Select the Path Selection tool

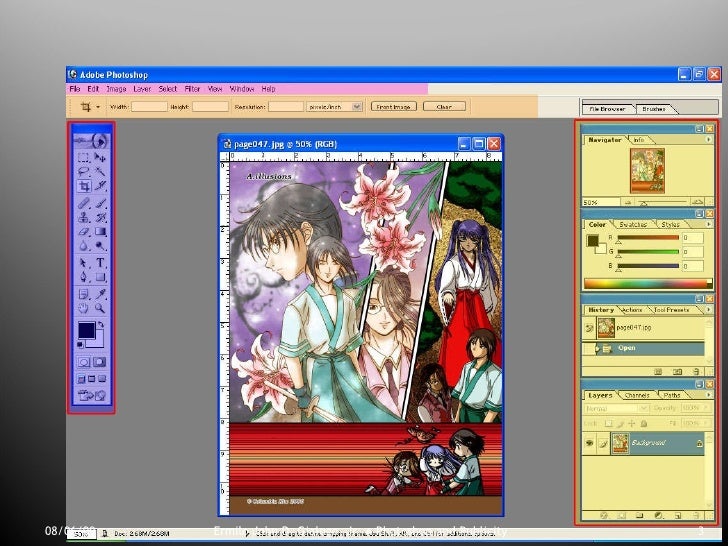click(x=84, y=263)
